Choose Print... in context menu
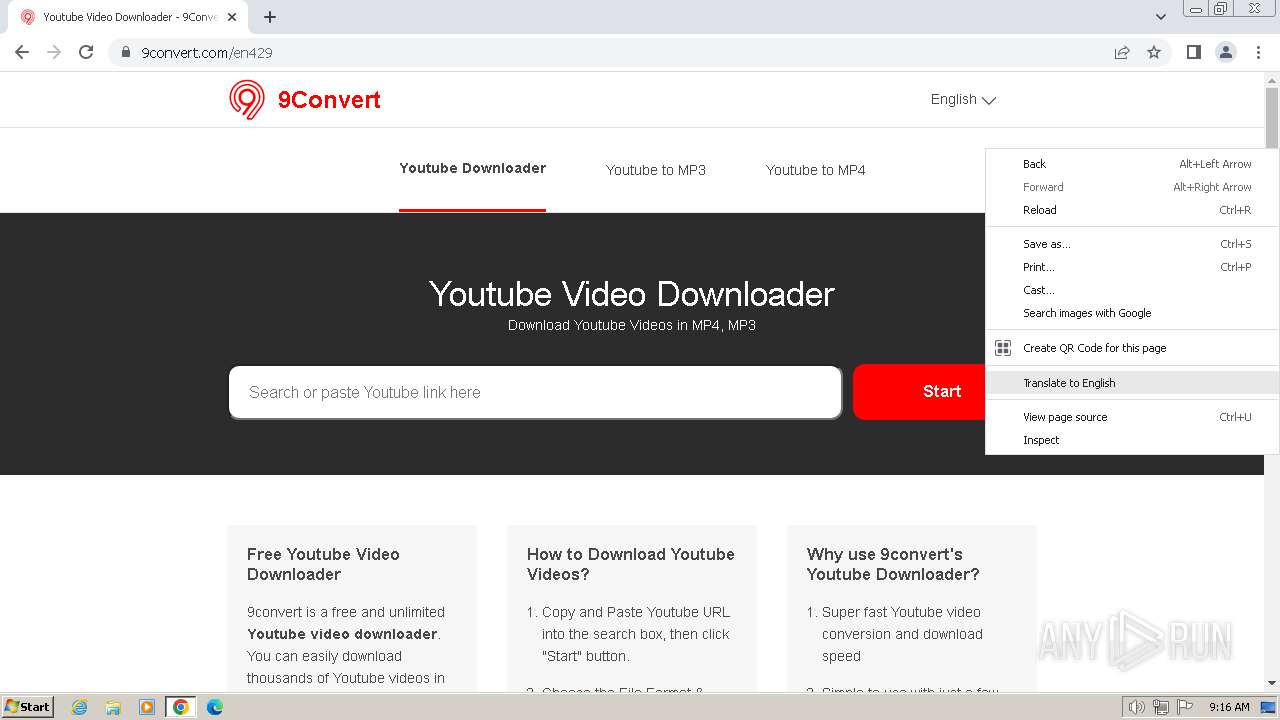Viewport: 1280px width, 720px height. (1132, 267)
